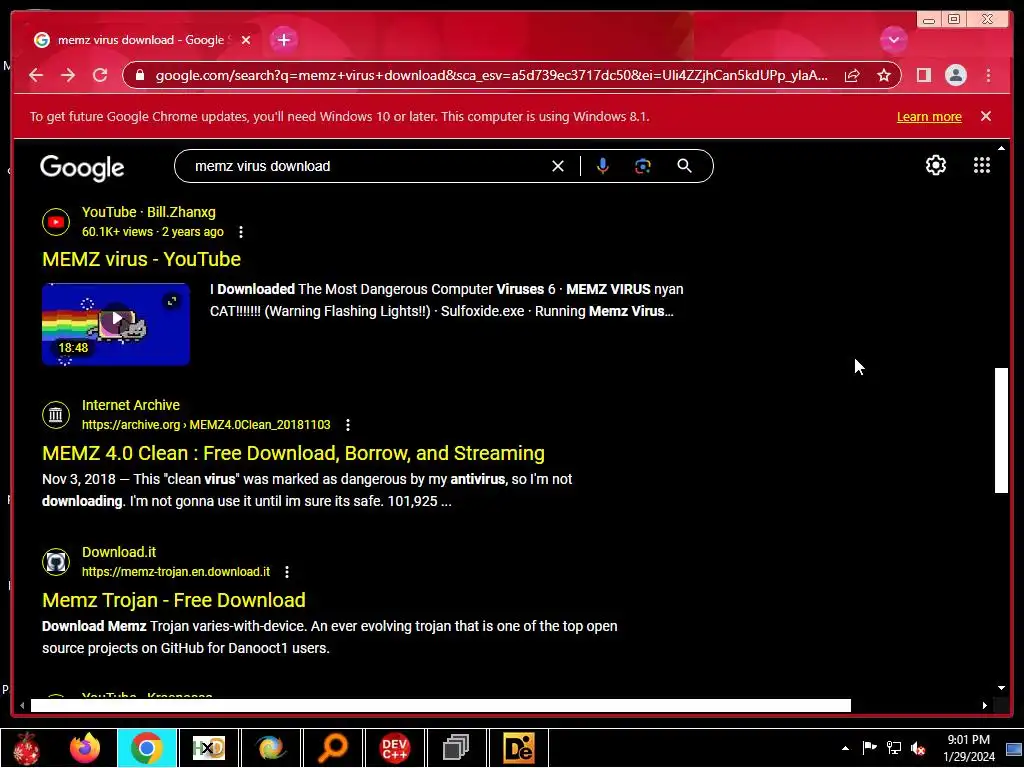Play the Nyan cat video thumbnail

(x=116, y=324)
